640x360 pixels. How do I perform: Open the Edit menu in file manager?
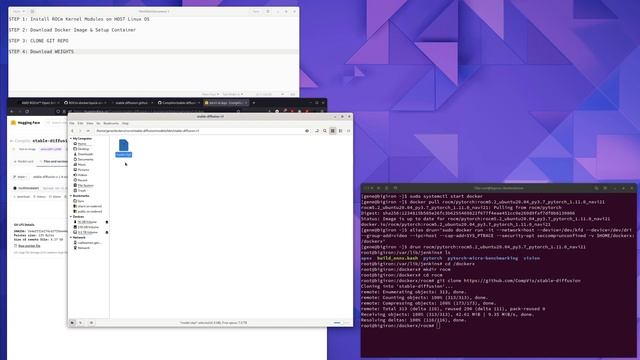pos(80,123)
